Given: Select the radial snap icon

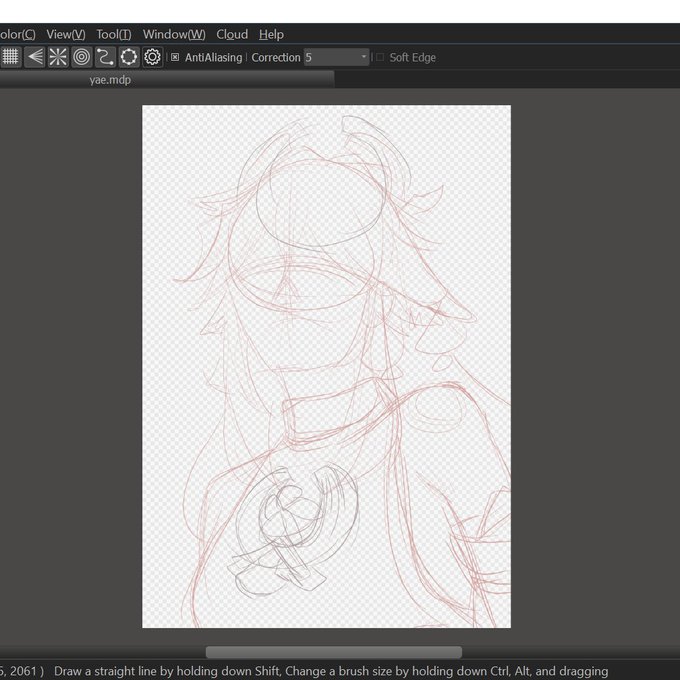Looking at the screenshot, I should [x=58, y=57].
